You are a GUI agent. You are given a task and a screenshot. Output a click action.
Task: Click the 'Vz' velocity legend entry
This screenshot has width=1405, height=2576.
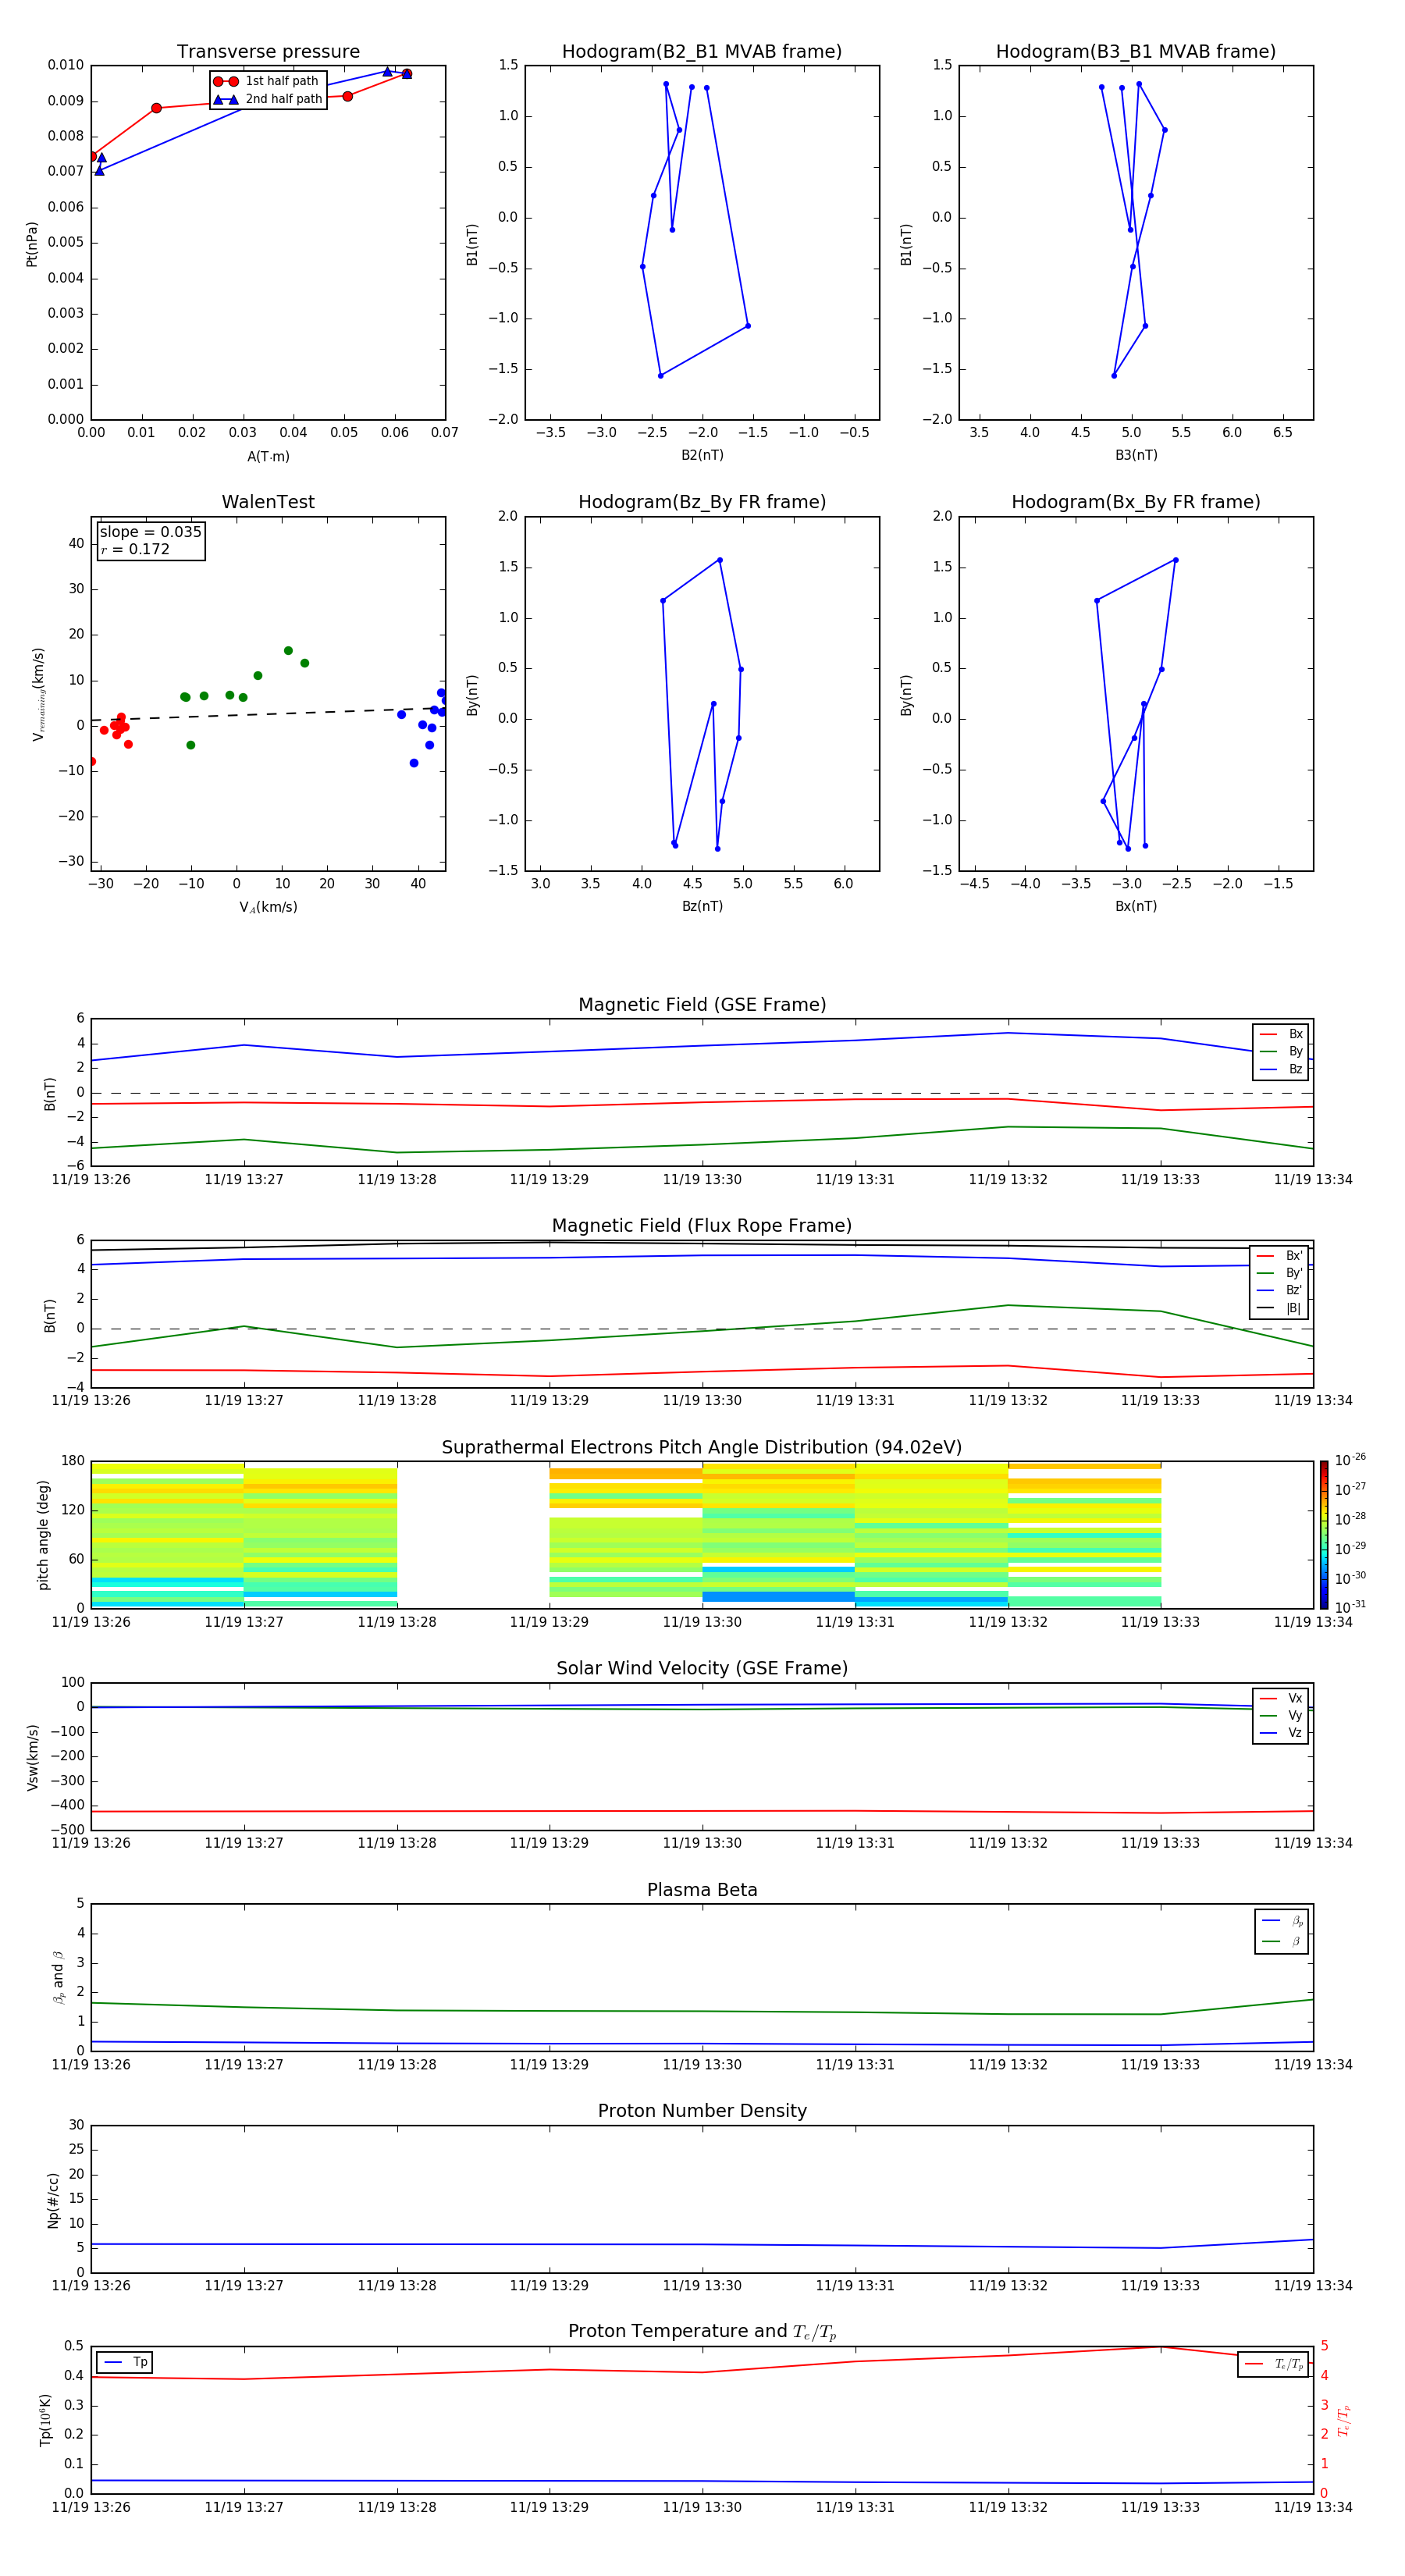pyautogui.click(x=1281, y=1733)
